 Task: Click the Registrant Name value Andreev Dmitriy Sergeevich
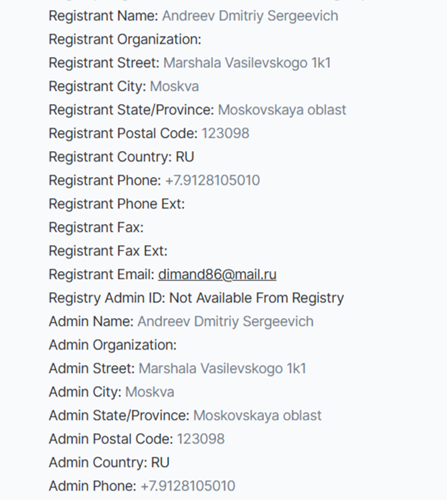coord(250,16)
